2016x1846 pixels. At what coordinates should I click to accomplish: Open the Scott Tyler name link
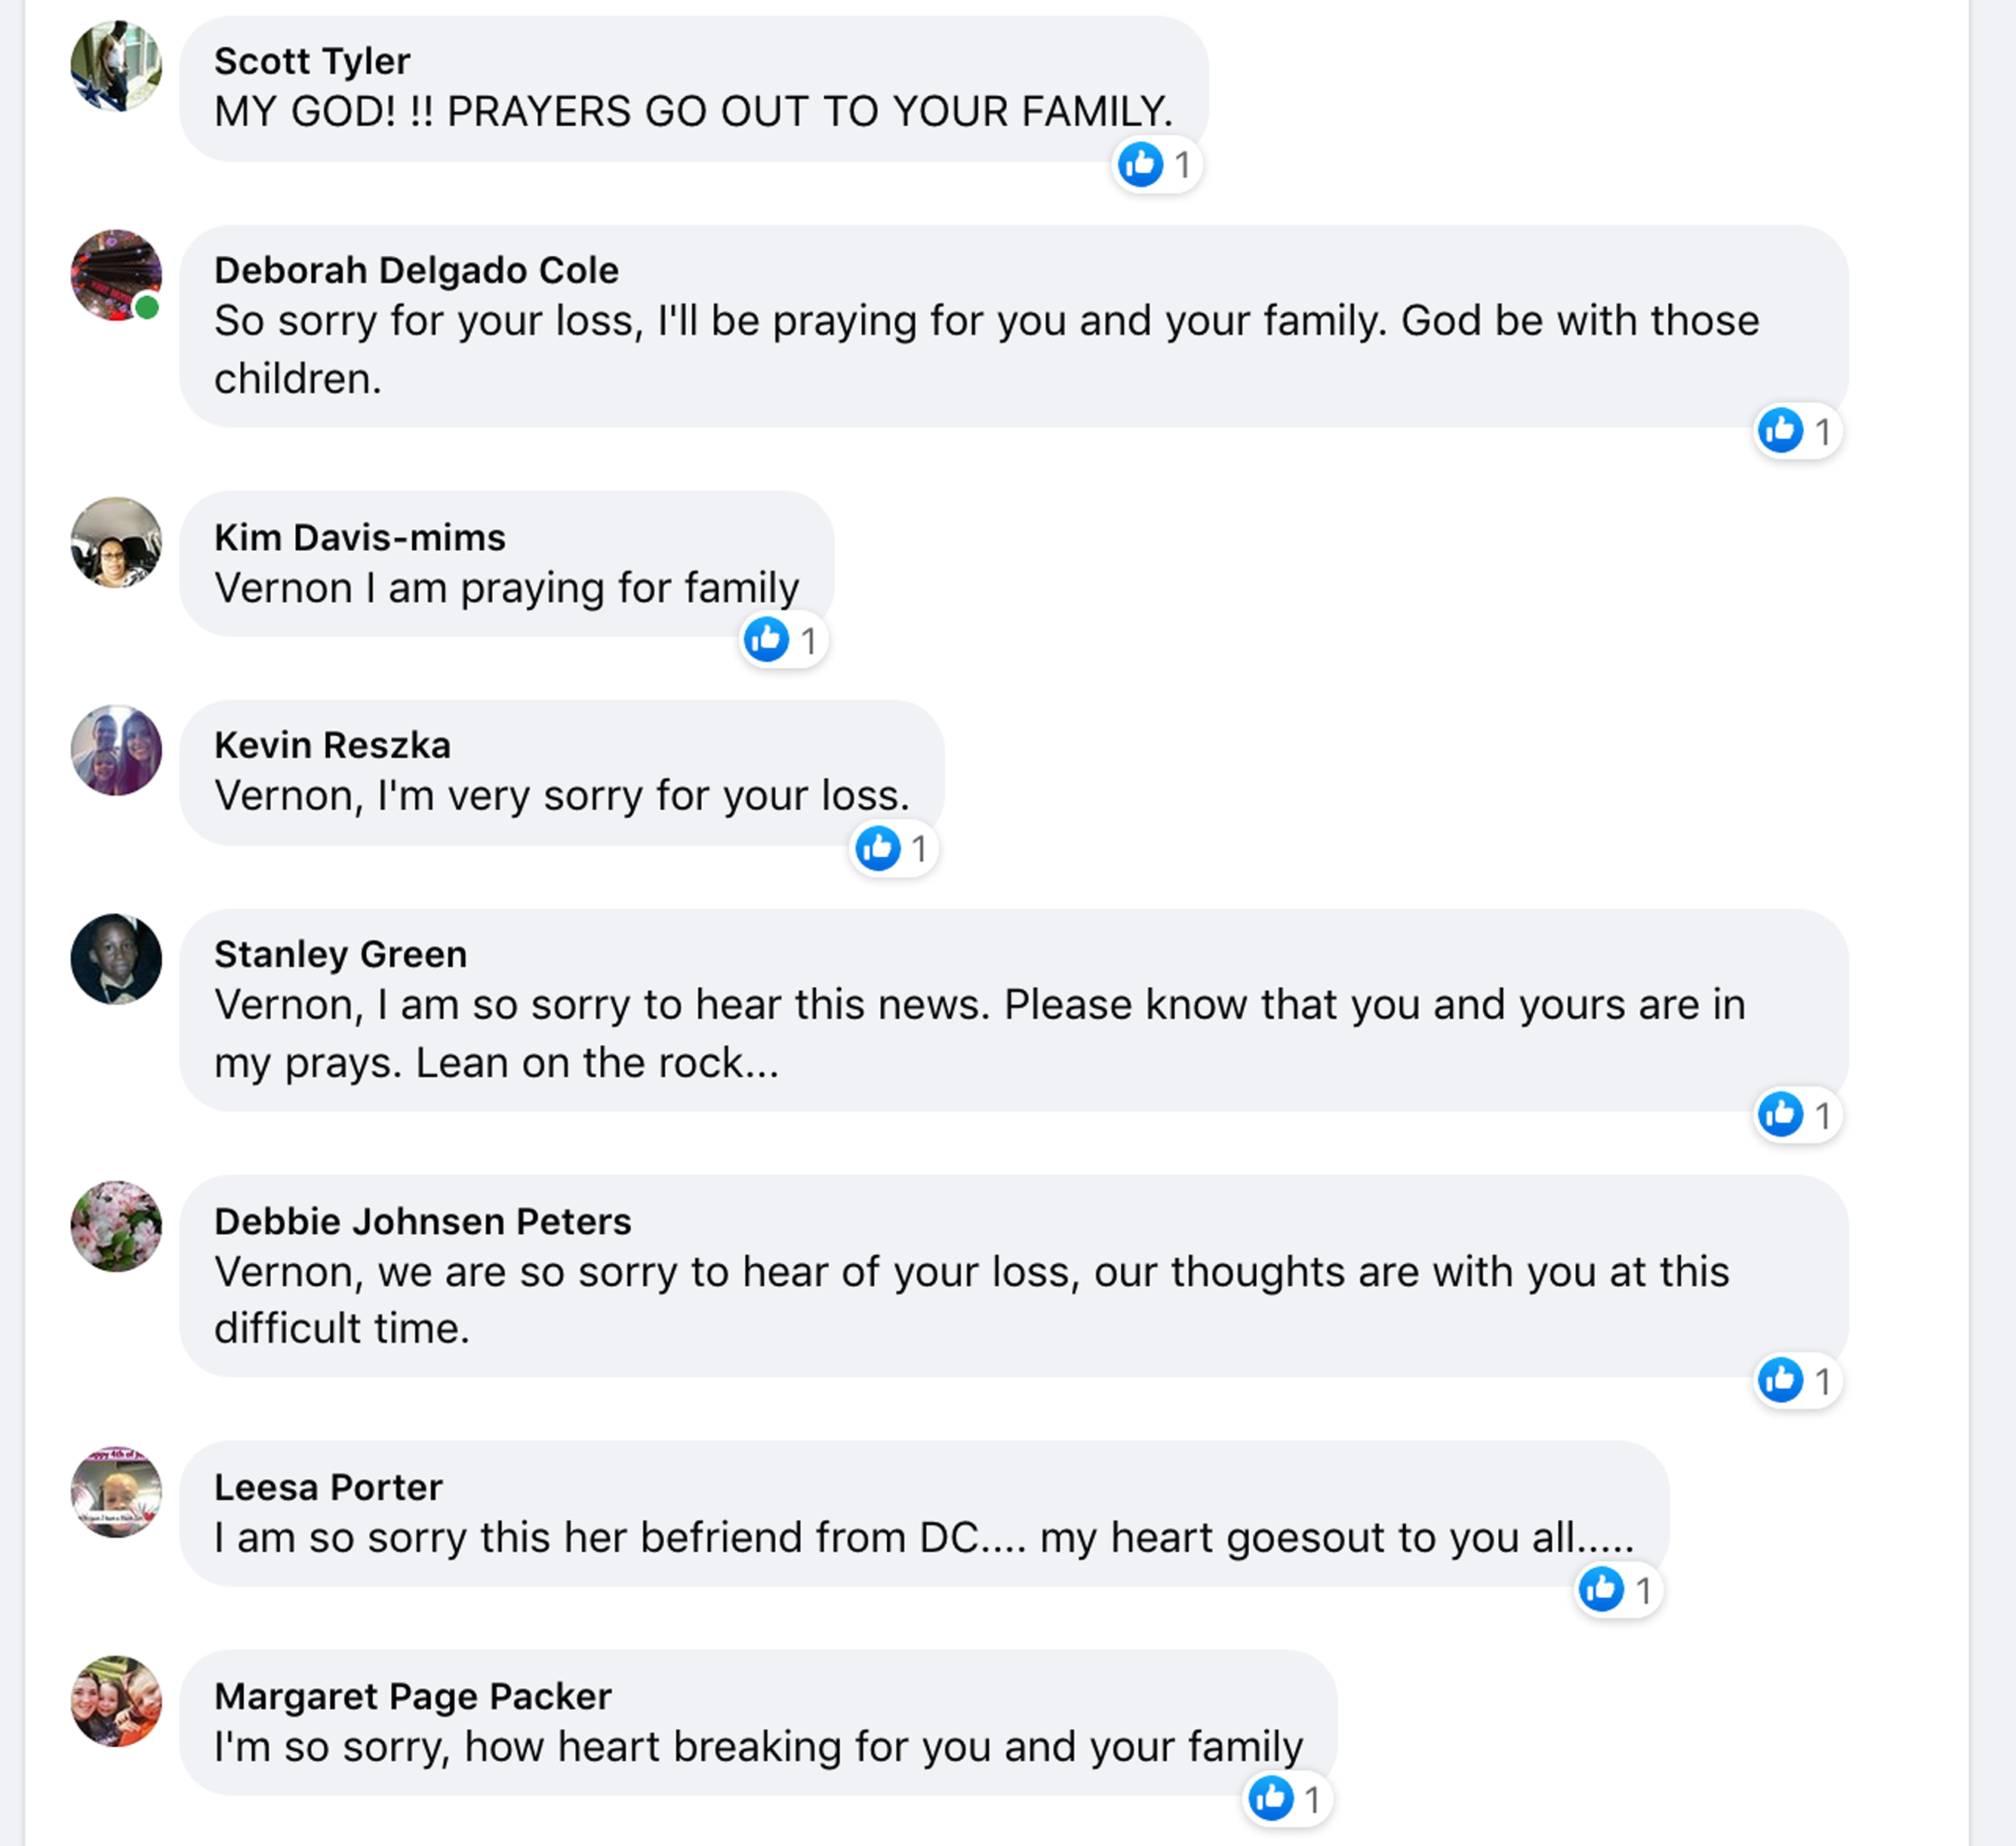click(x=312, y=61)
